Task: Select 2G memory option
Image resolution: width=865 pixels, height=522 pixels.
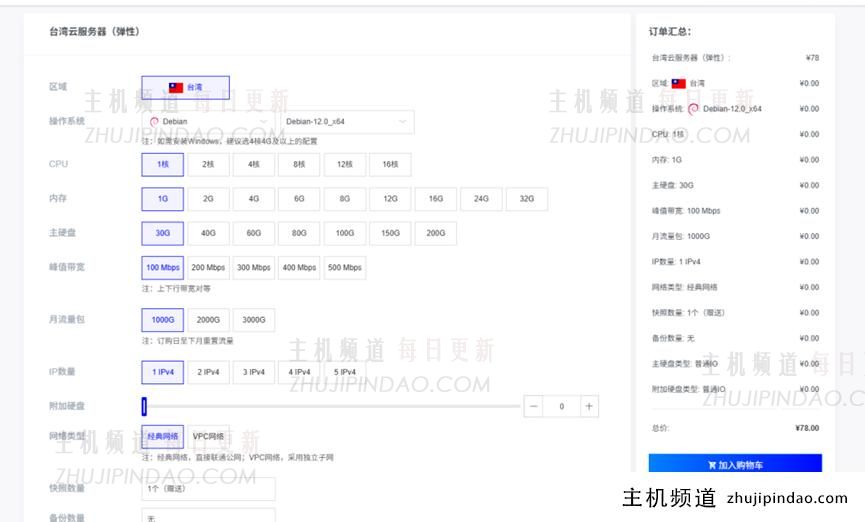Action: click(208, 199)
